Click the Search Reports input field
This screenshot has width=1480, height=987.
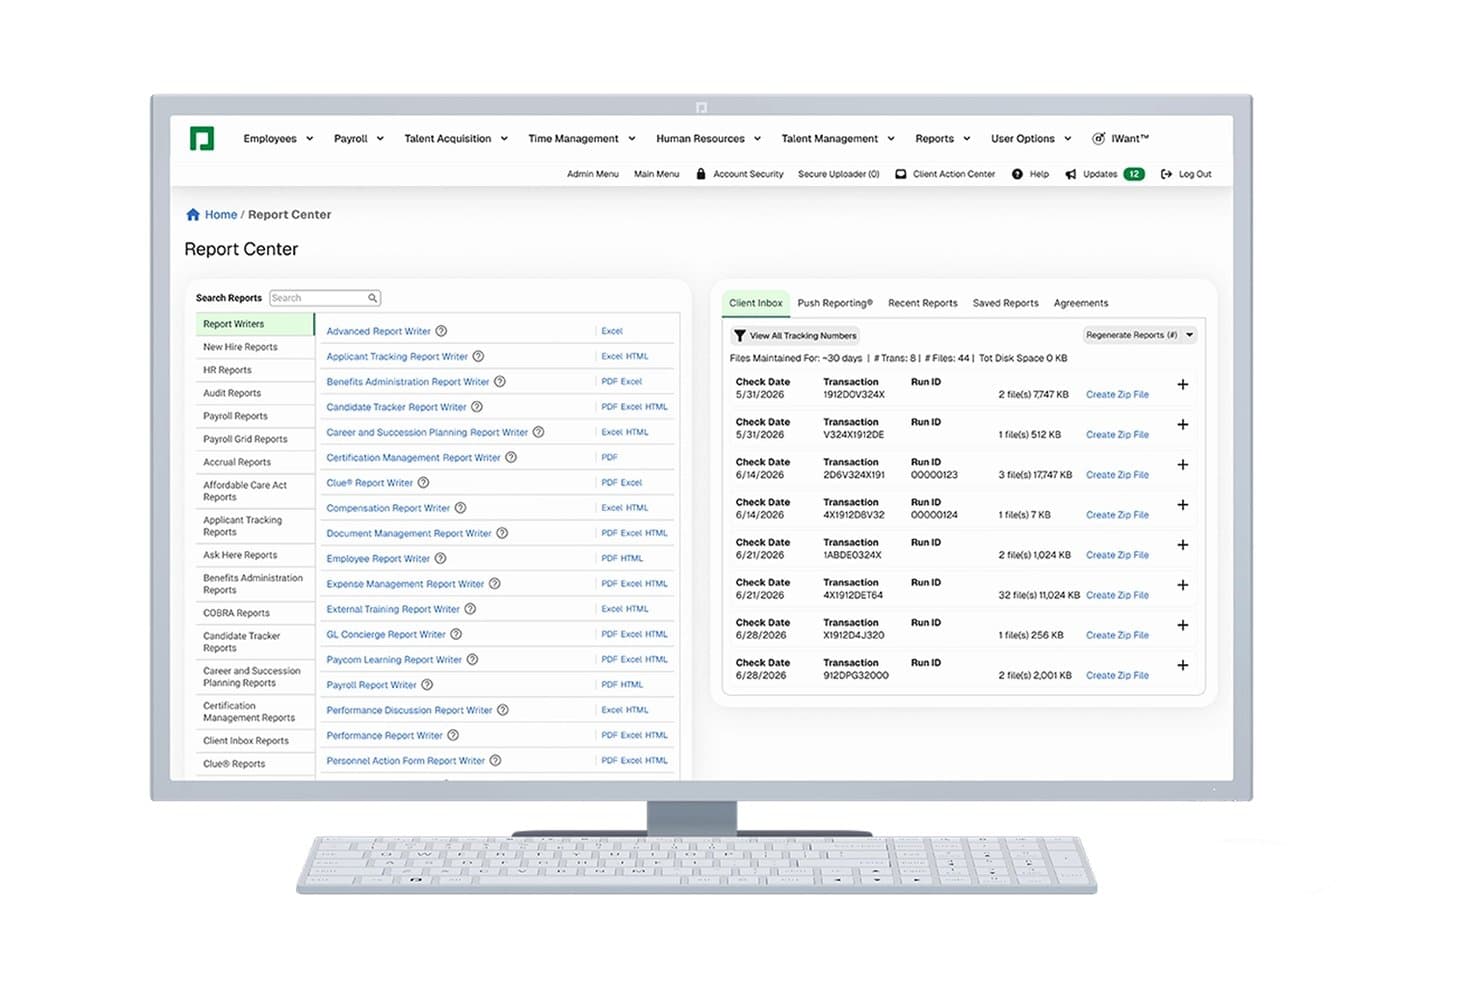325,298
